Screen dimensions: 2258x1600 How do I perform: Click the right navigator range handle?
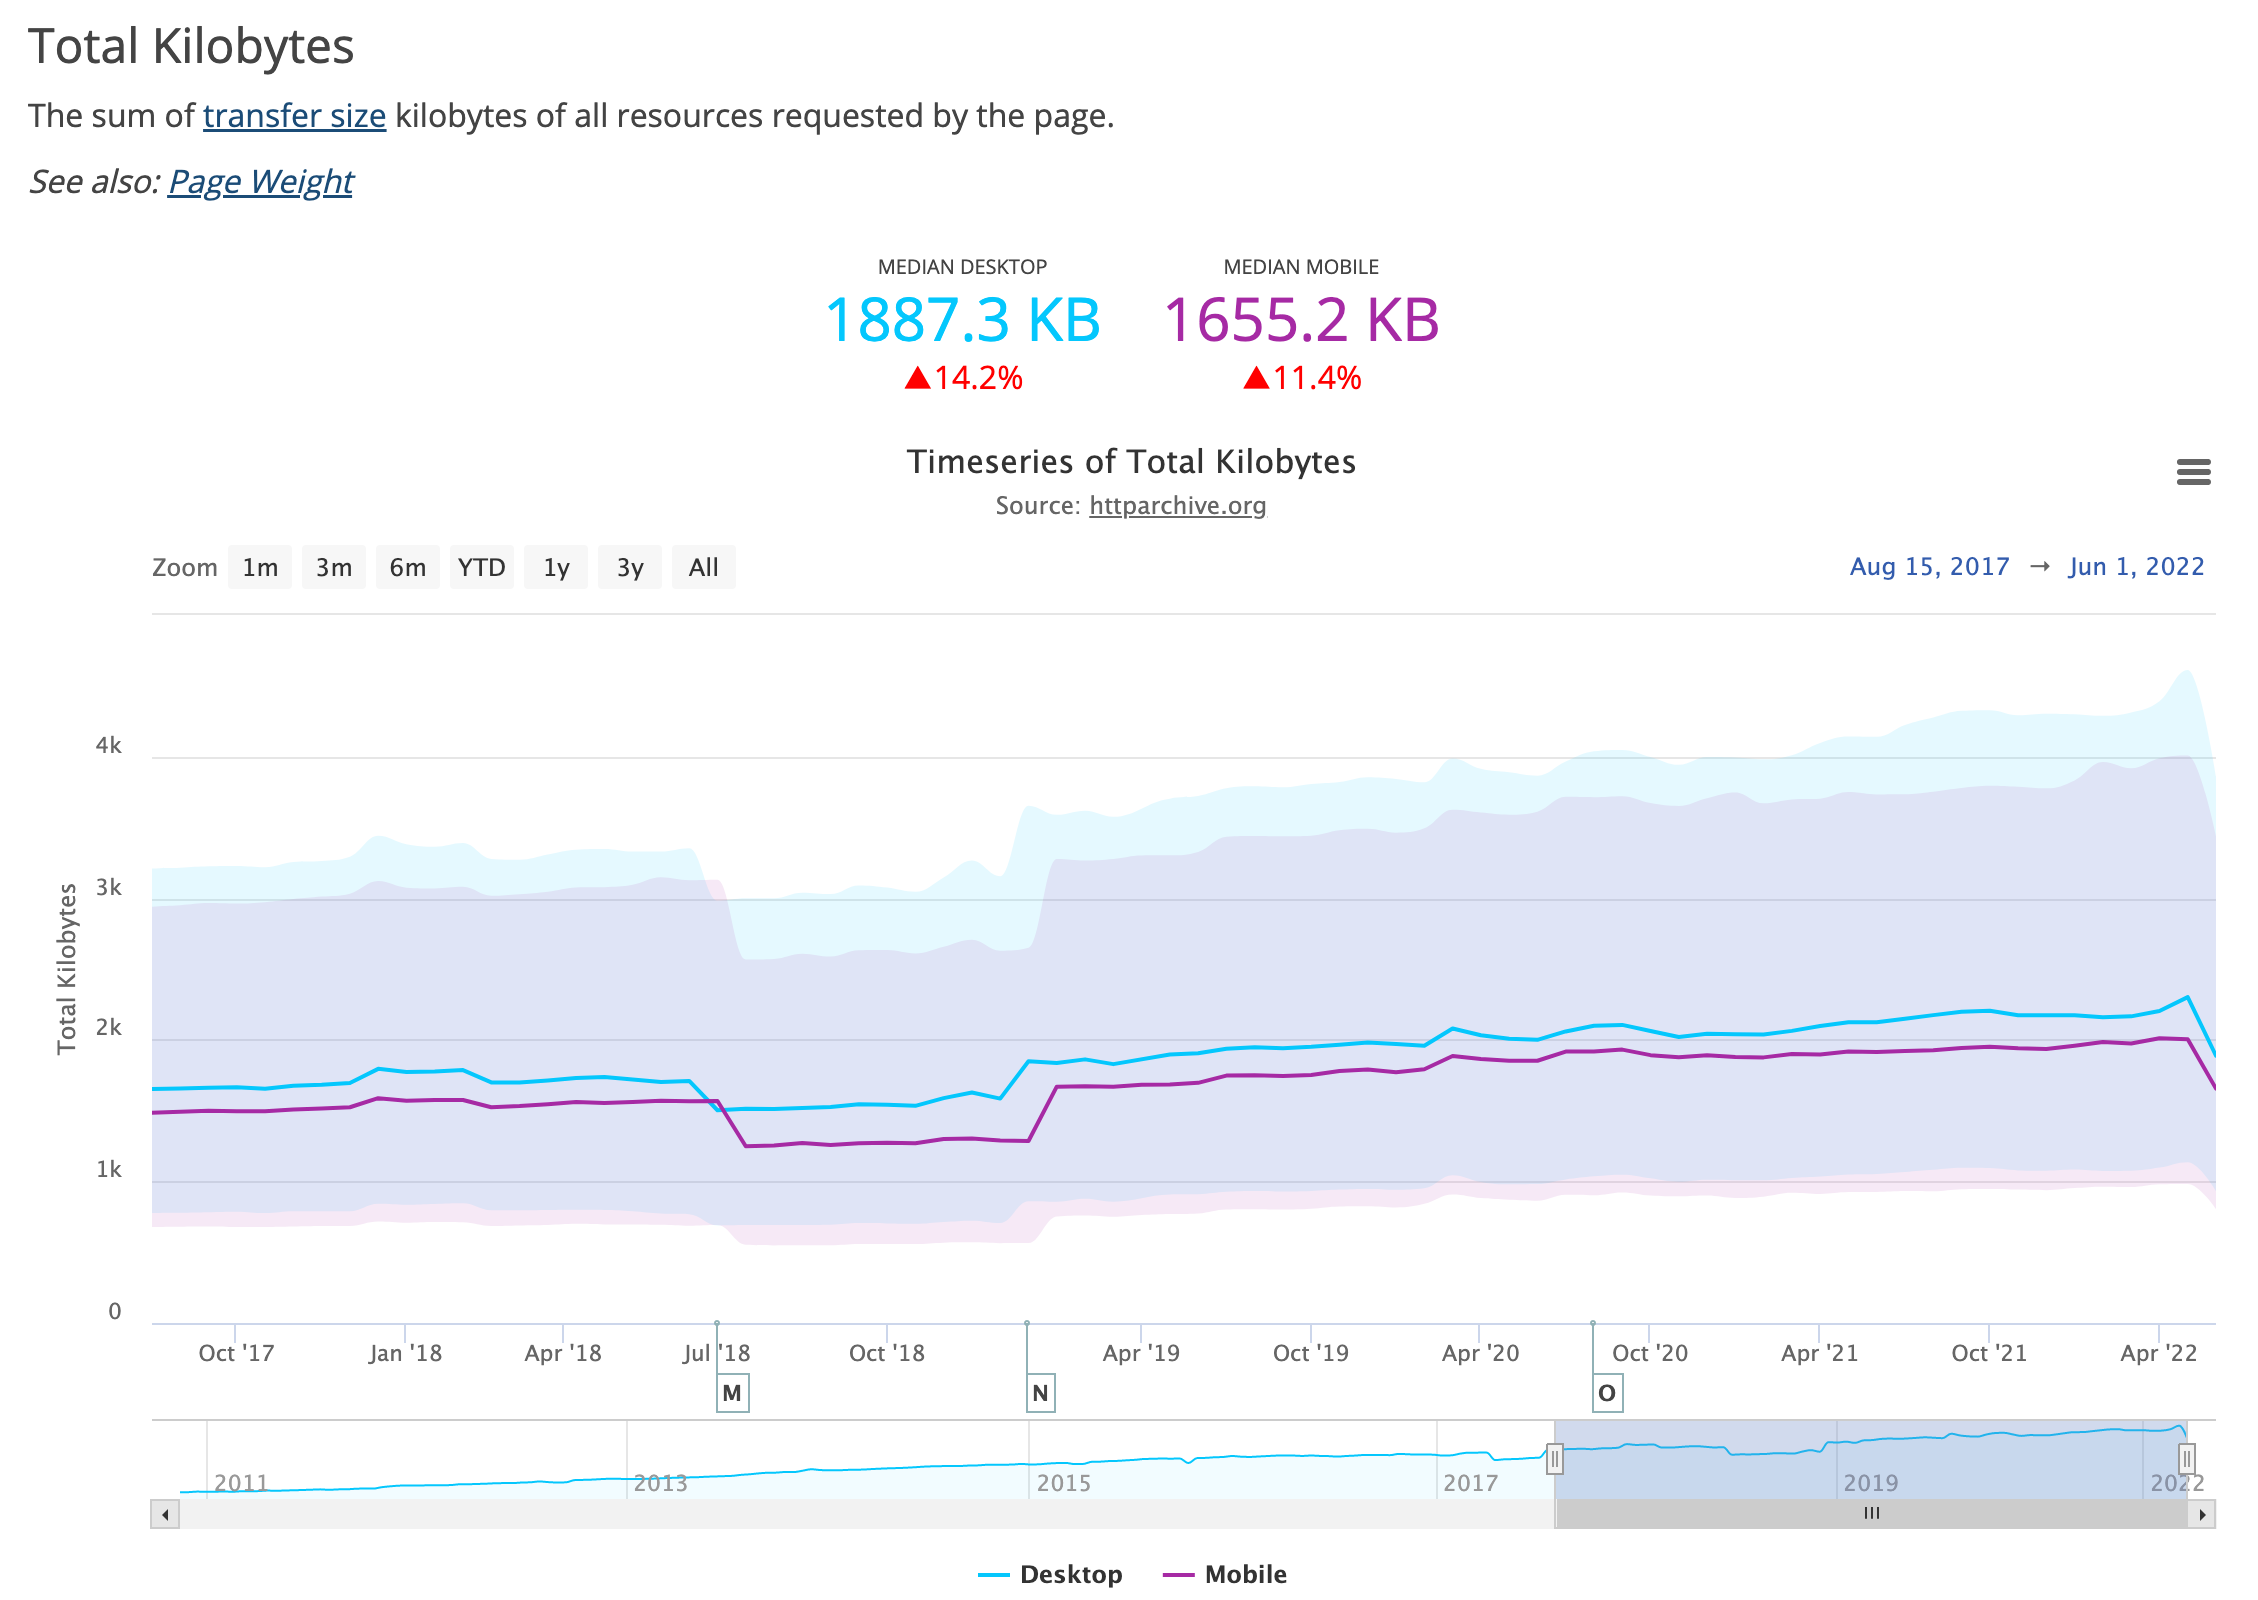[2187, 1459]
